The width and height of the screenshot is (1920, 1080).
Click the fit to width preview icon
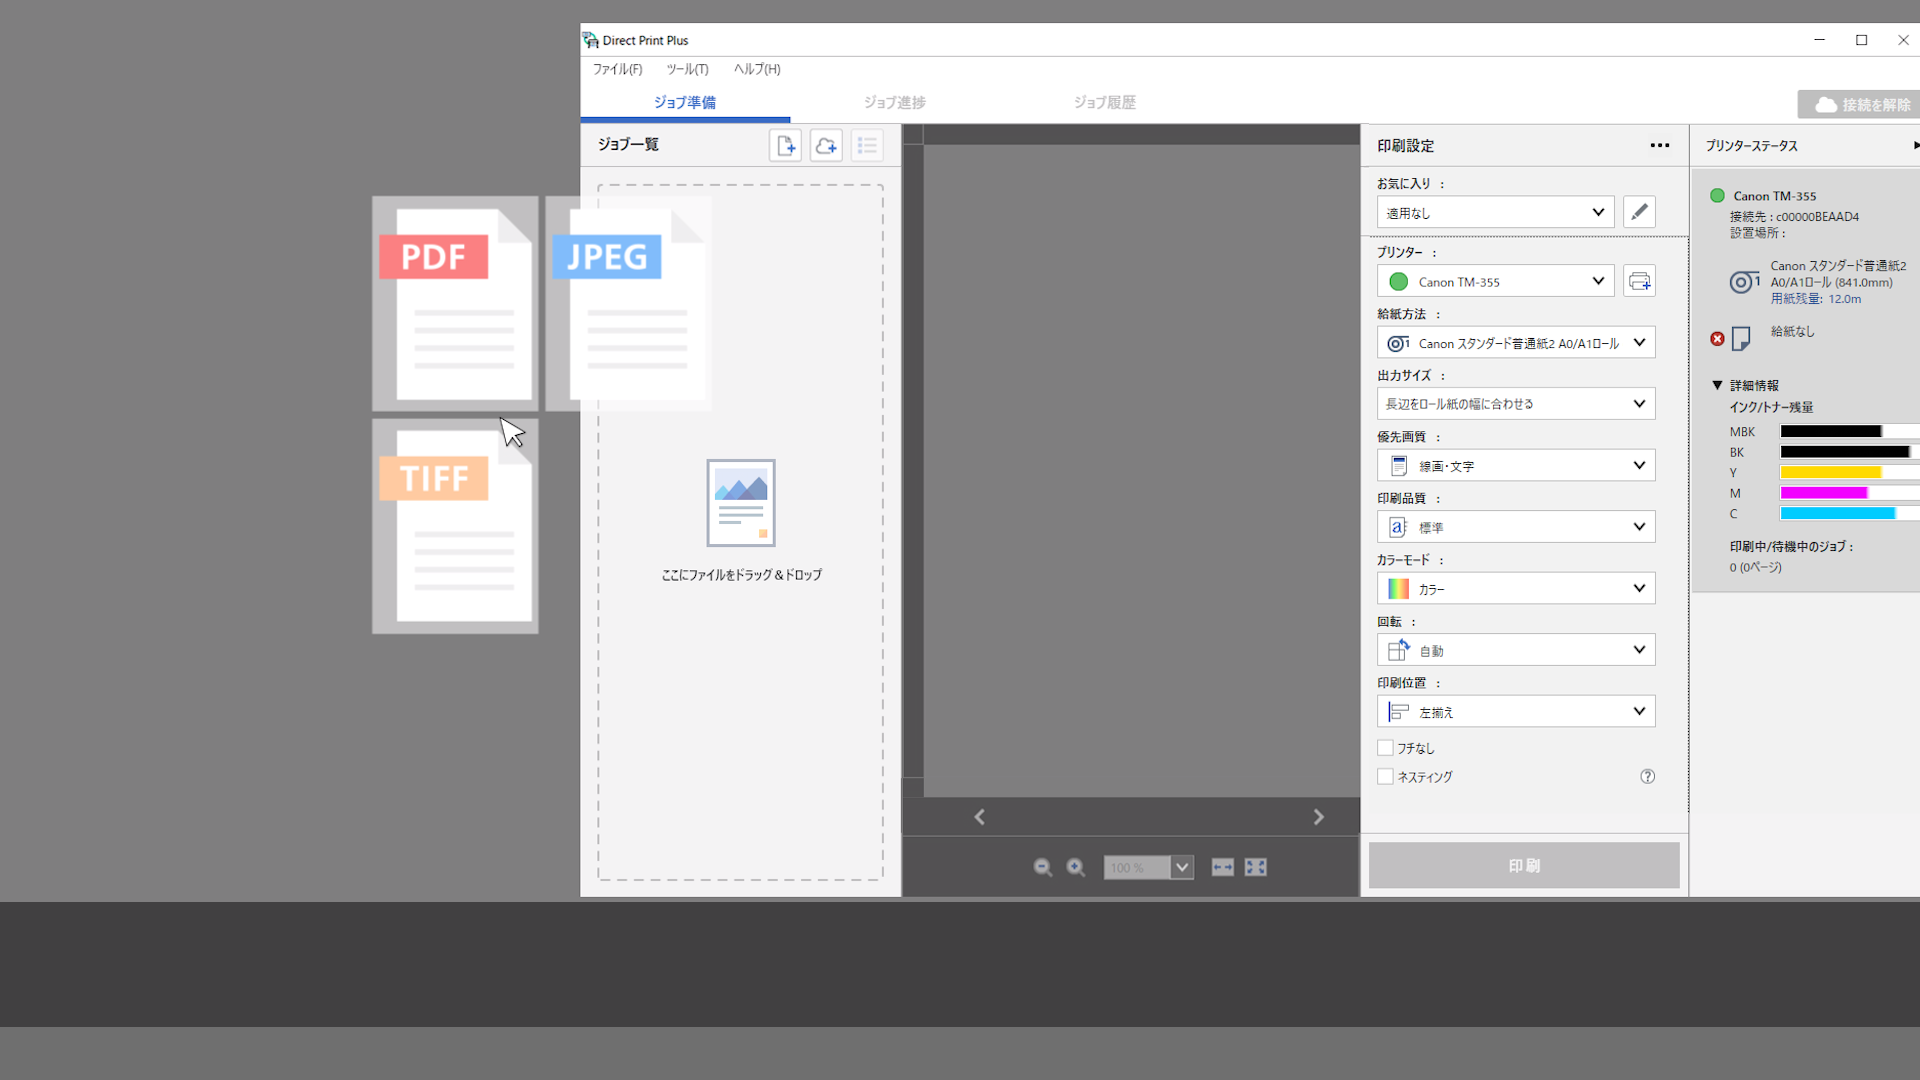coord(1222,868)
